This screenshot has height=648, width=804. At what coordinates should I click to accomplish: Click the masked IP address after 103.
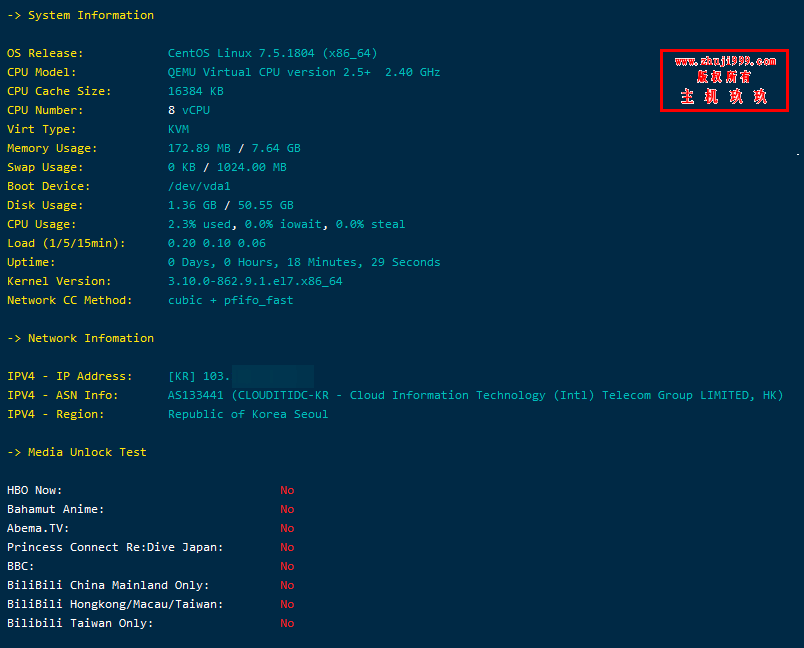click(x=273, y=376)
